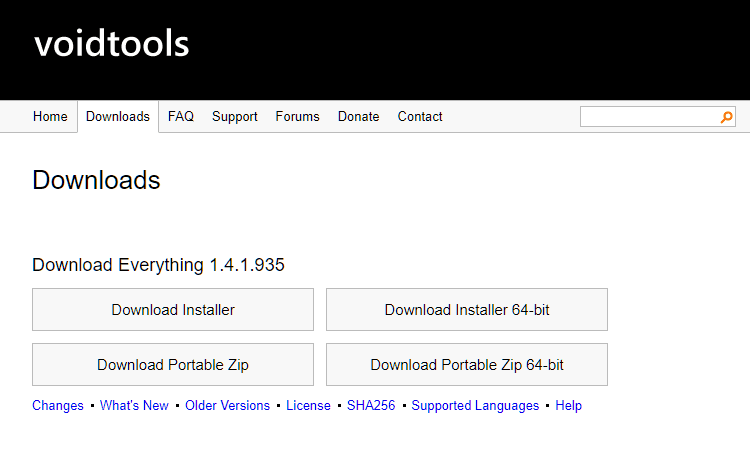Screen dimensions: 750x455
Task: Visit the Forums page
Action: point(297,116)
